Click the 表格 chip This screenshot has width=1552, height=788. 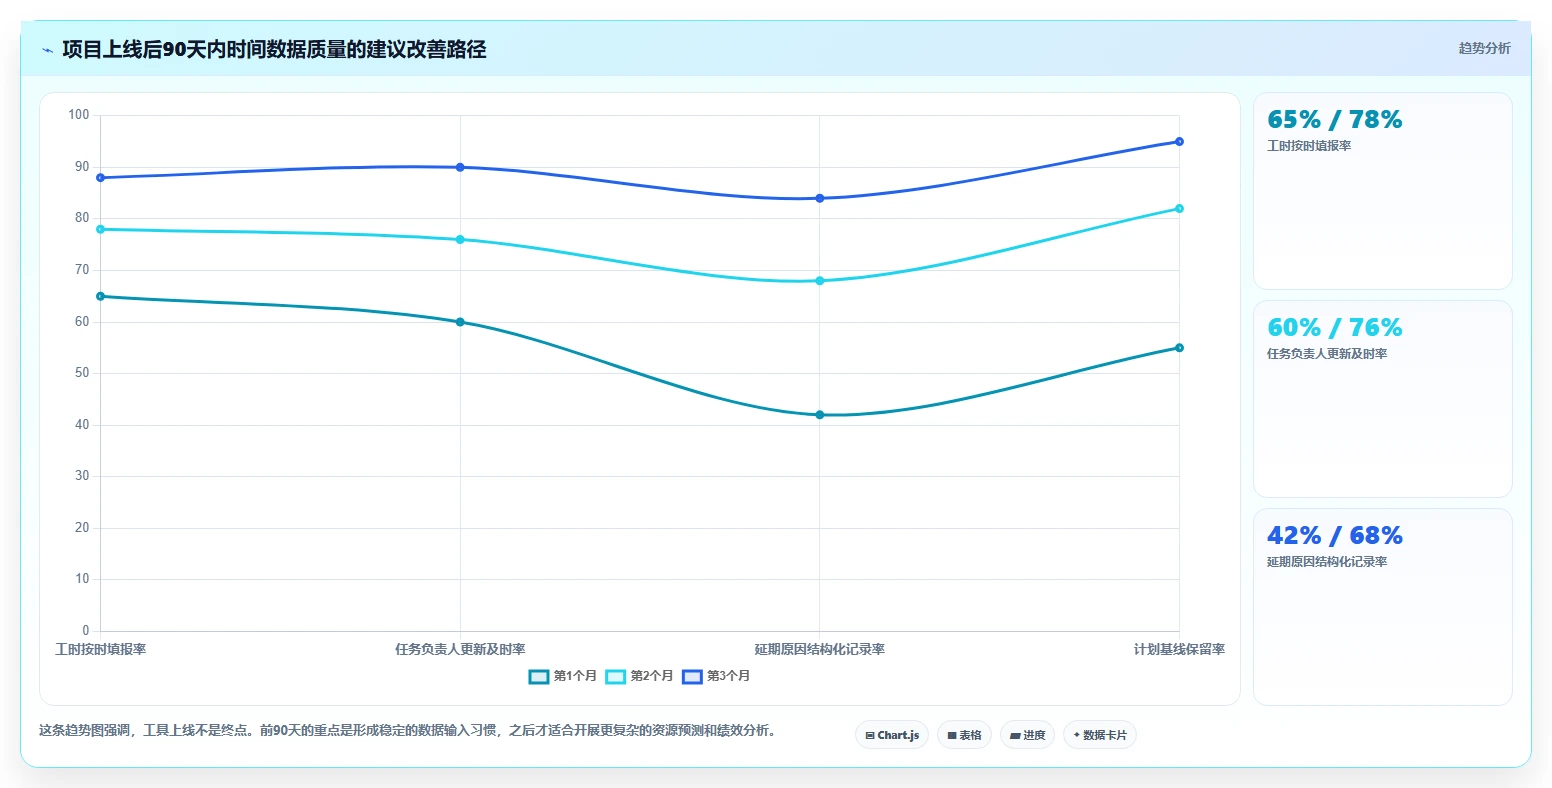tap(965, 735)
